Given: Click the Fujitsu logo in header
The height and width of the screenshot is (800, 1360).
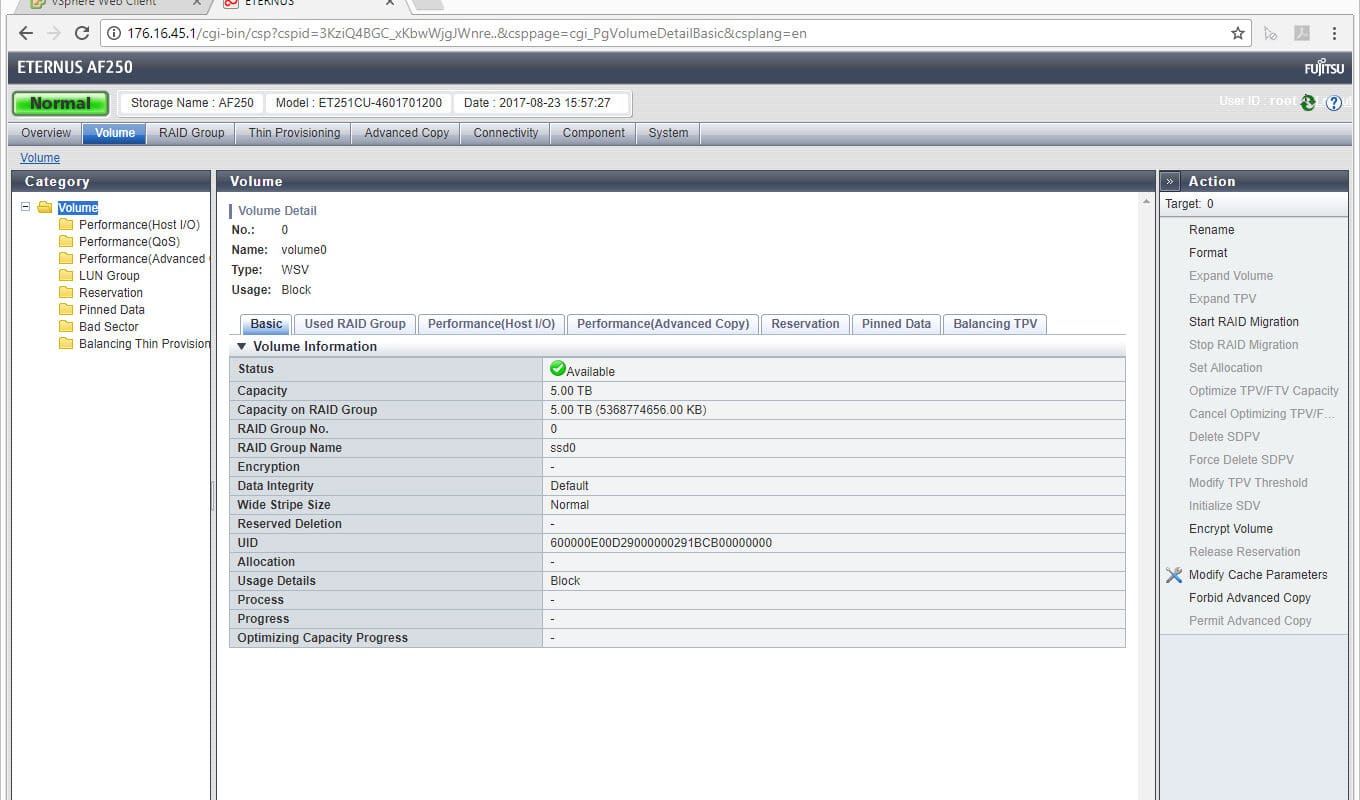Looking at the screenshot, I should pyautogui.click(x=1325, y=68).
